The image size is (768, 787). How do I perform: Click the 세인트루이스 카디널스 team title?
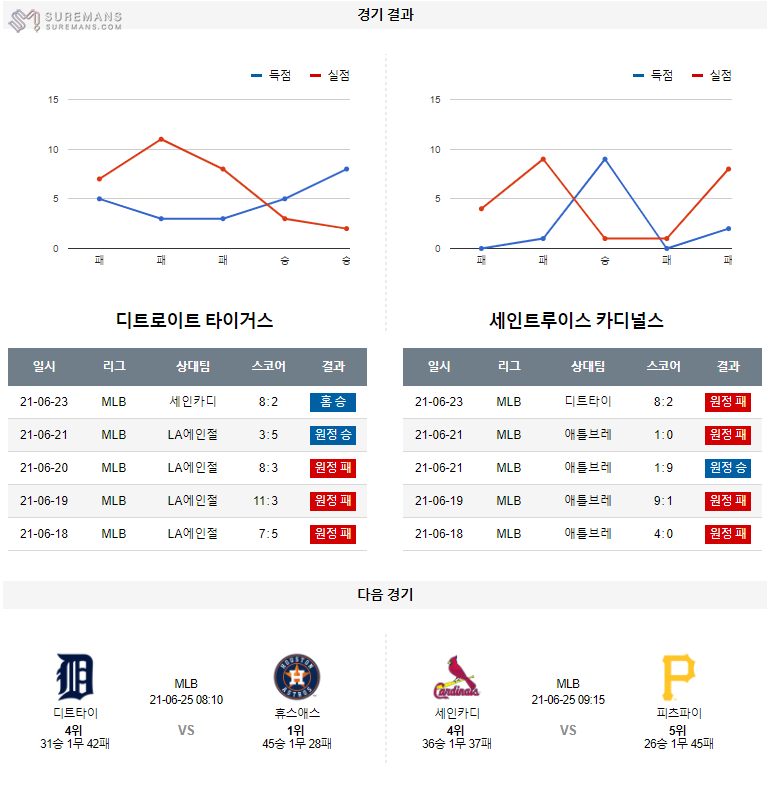577,321
